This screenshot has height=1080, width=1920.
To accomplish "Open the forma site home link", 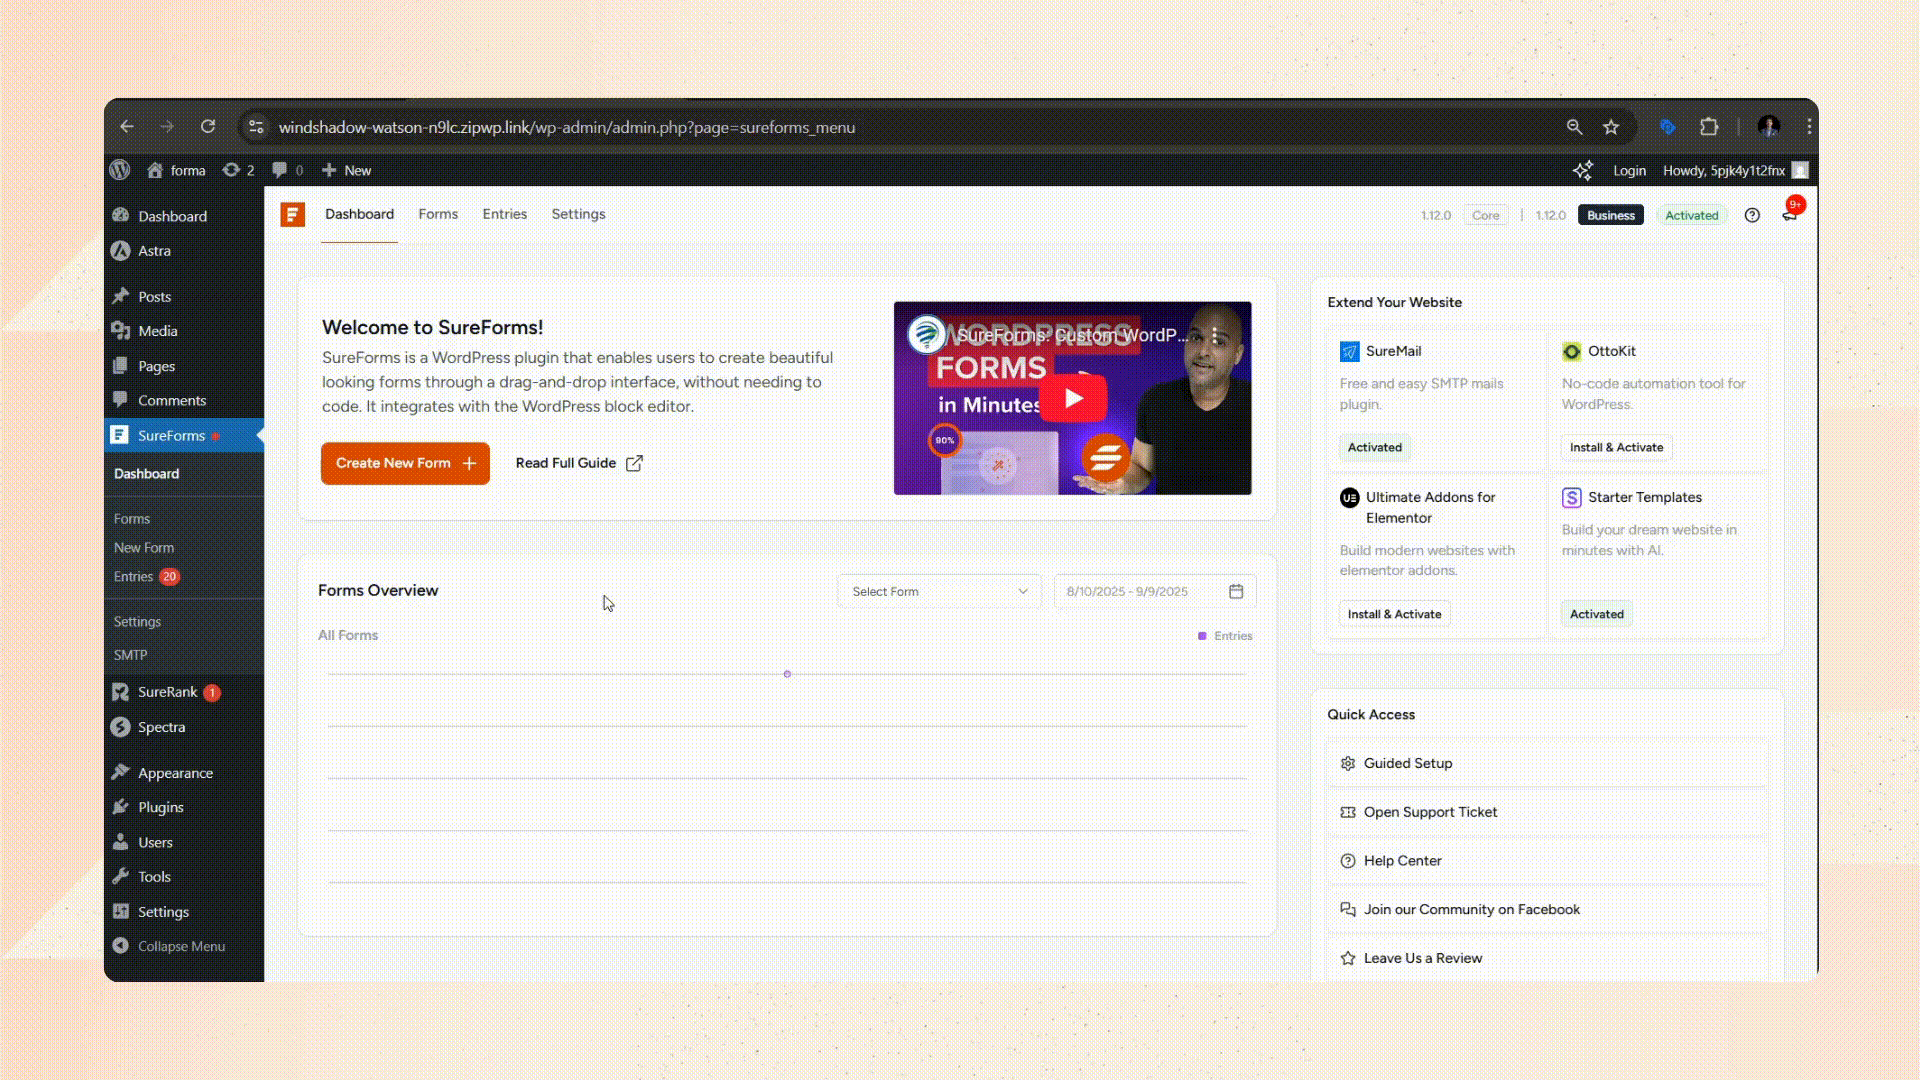I will click(176, 170).
